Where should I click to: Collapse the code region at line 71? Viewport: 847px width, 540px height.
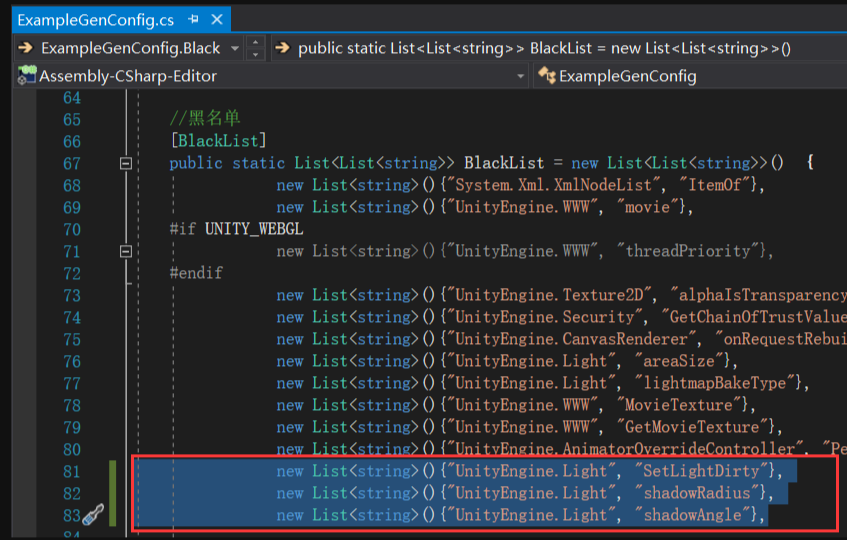tap(125, 251)
